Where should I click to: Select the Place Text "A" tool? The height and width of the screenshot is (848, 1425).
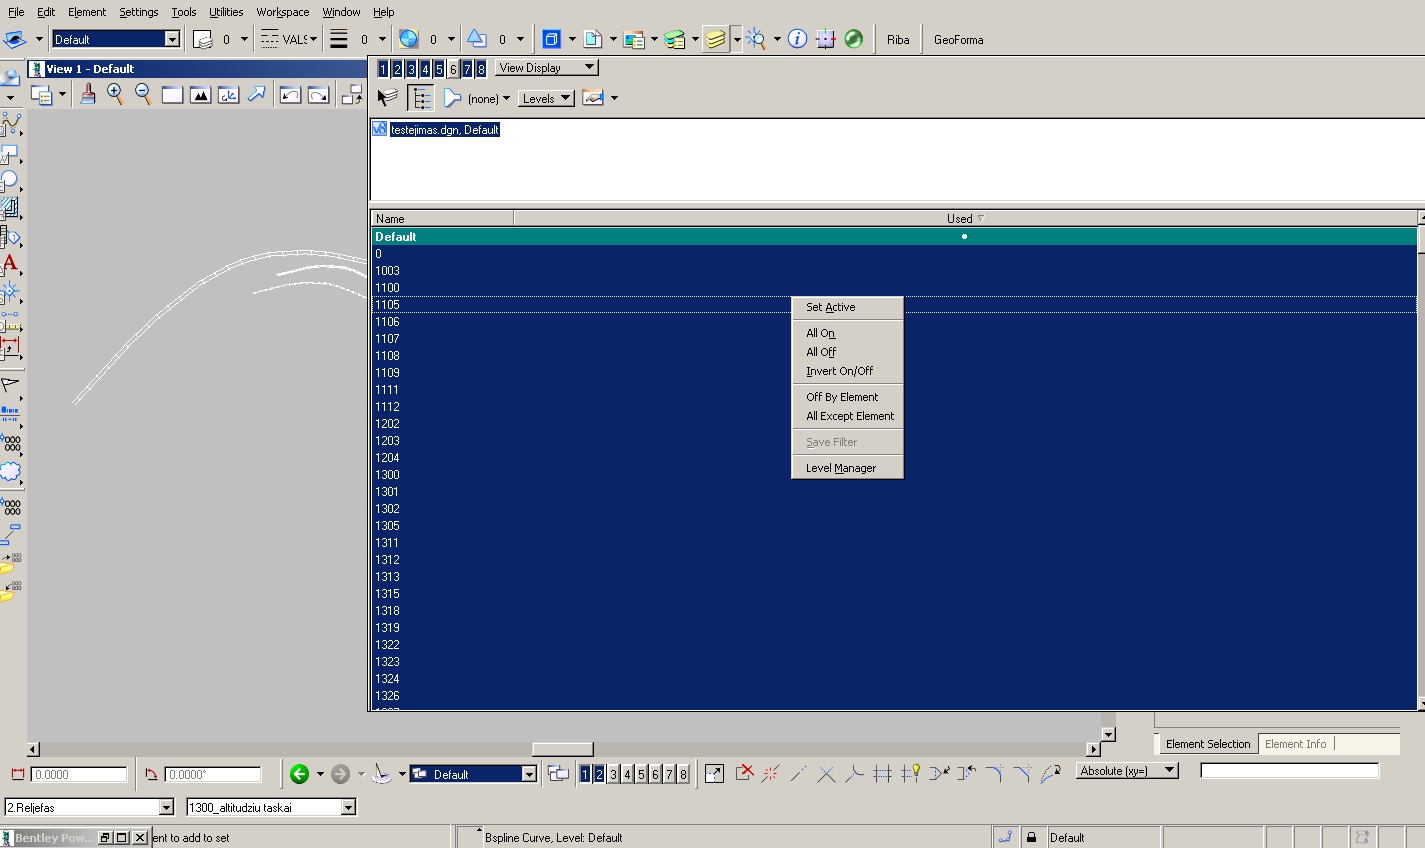pos(10,265)
